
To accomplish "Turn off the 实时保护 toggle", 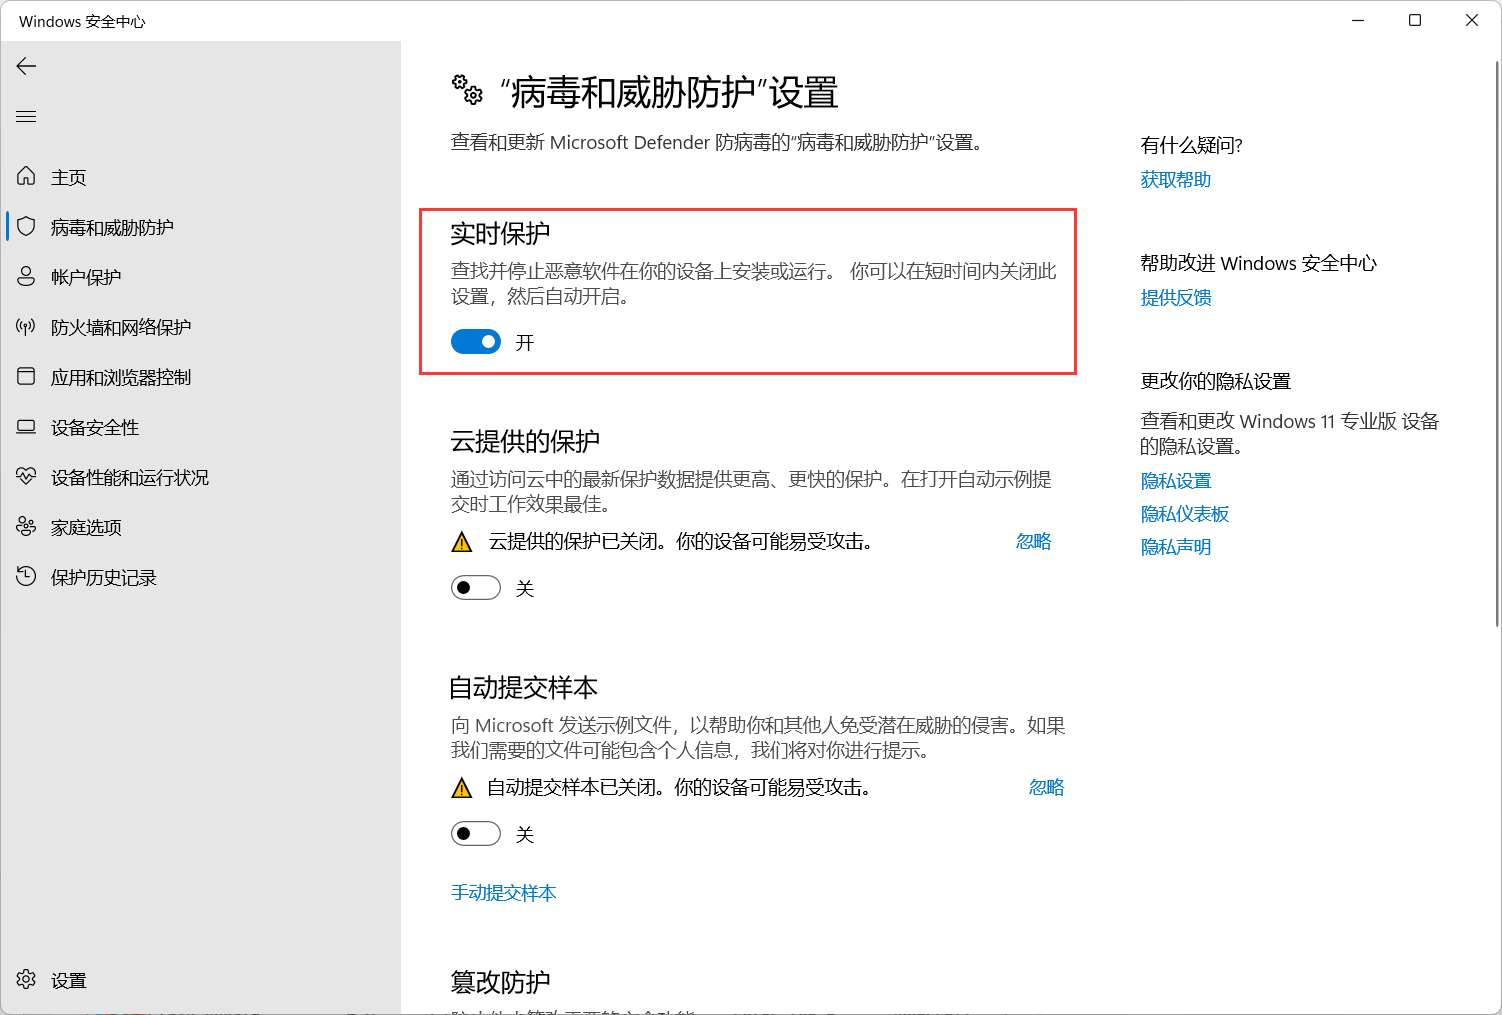I will [x=476, y=342].
